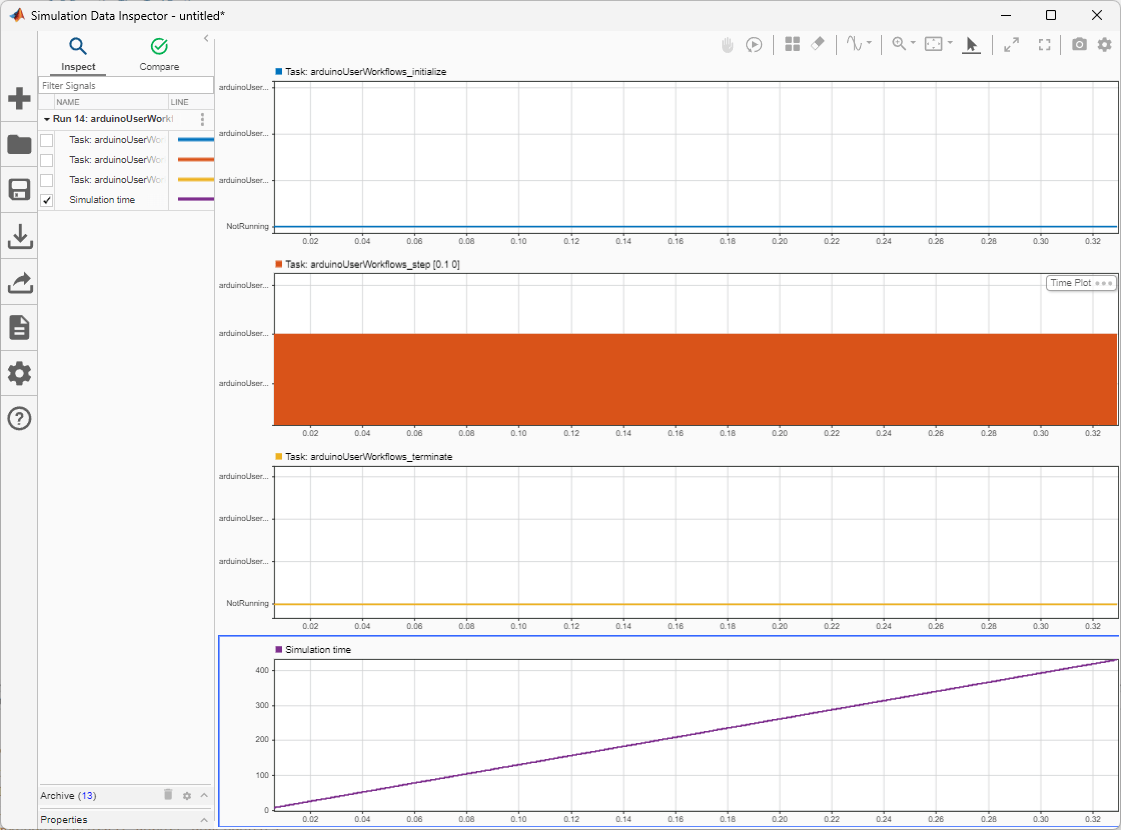Click the purple Simulation time line swatch
Screen dimensions: 1121x830
pyautogui.click(x=194, y=200)
